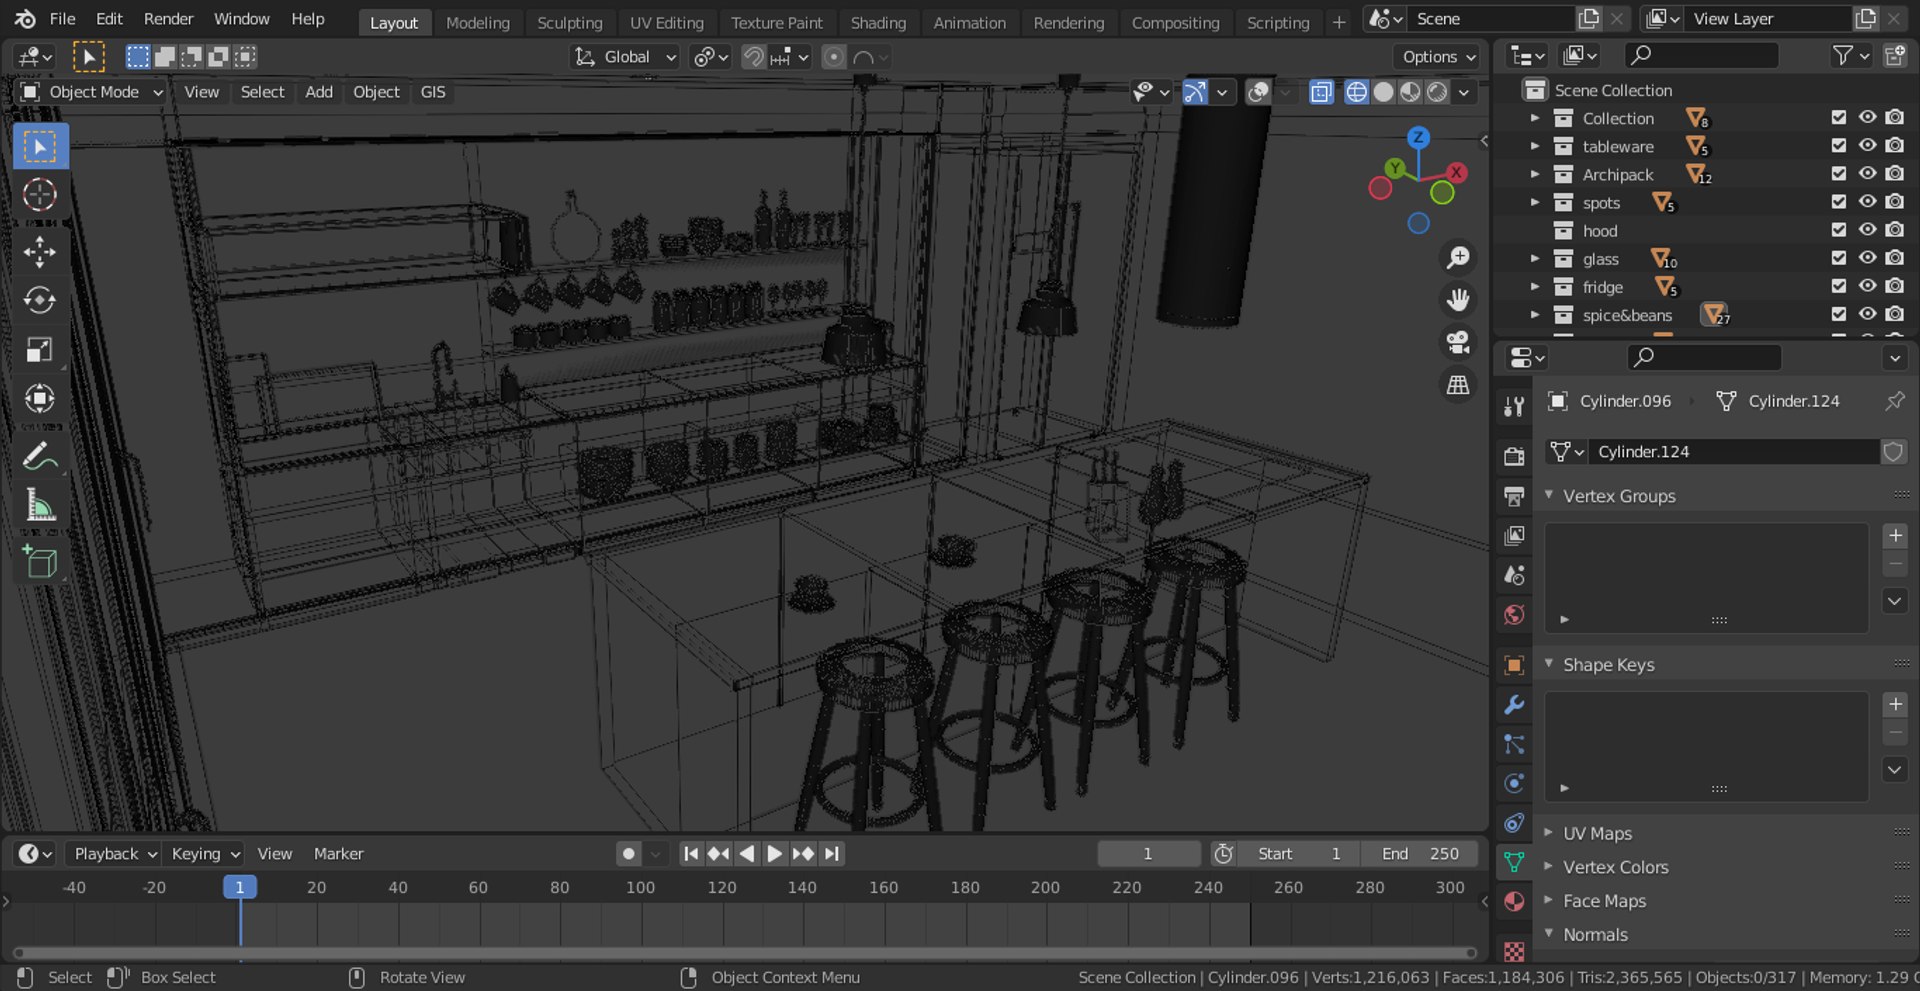The height and width of the screenshot is (991, 1920).
Task: Open the World properties tab
Action: tap(1514, 615)
